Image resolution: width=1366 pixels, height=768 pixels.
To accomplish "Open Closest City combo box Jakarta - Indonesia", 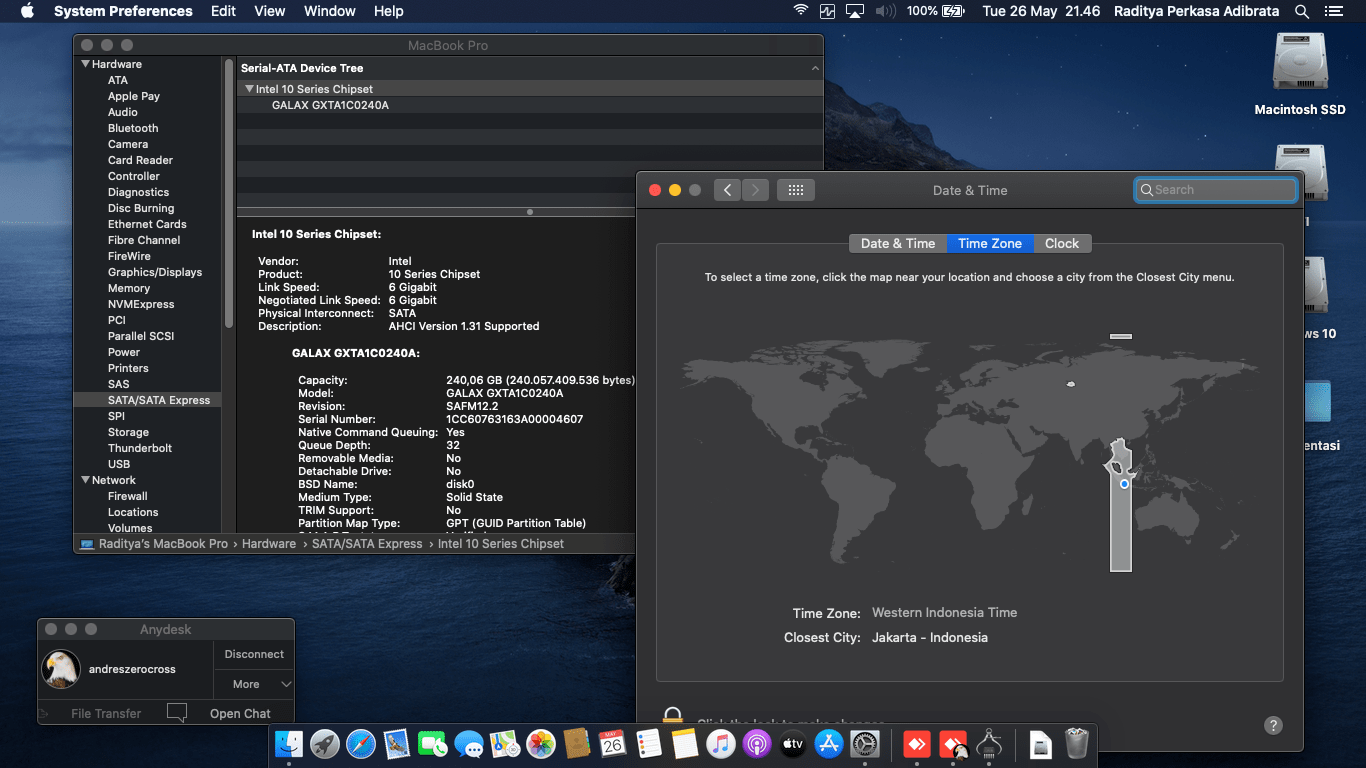I will point(930,637).
